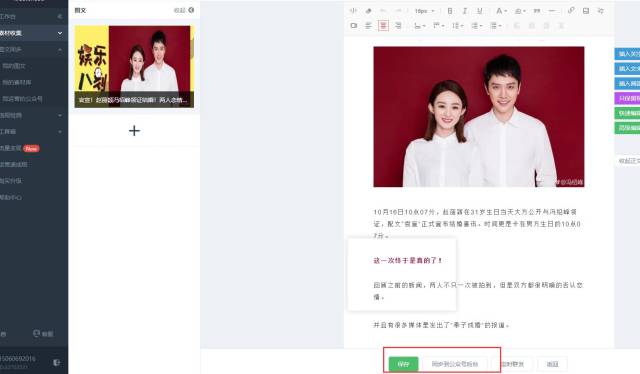Viewport: 640px width, 374px height.
Task: Click the 返回 button
Action: click(552, 364)
